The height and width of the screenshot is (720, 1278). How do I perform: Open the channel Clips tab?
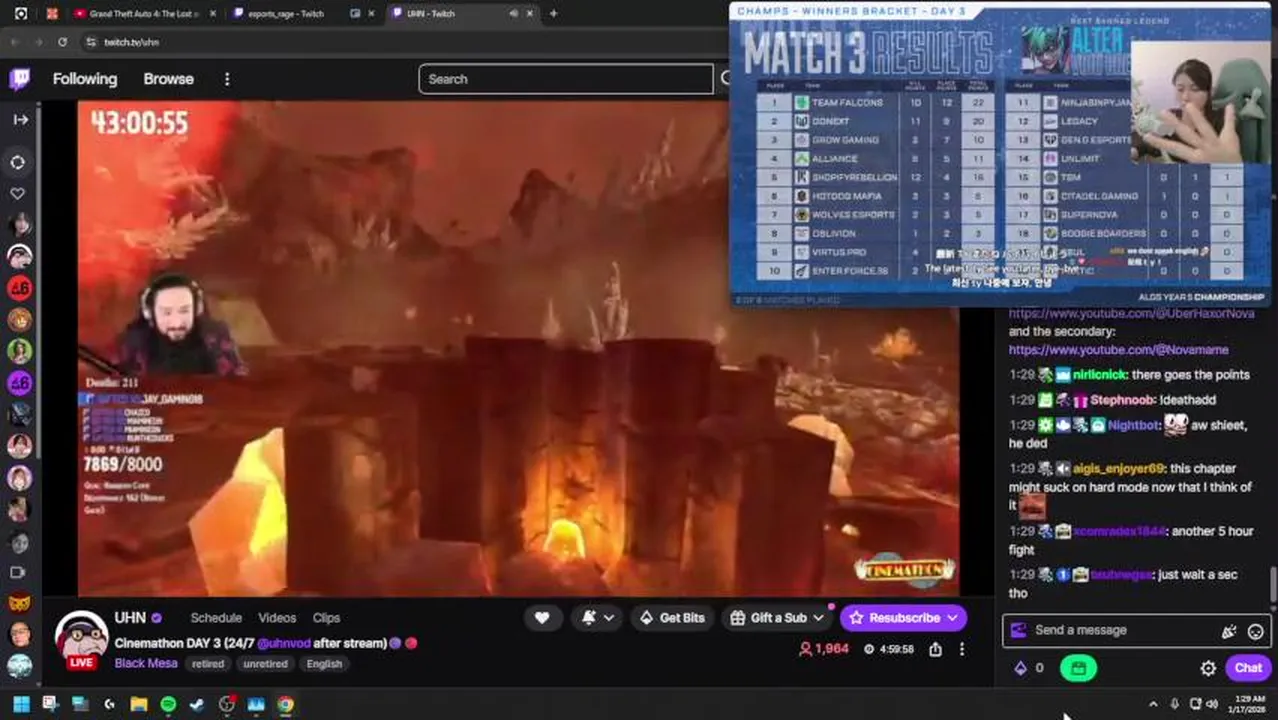tap(326, 618)
